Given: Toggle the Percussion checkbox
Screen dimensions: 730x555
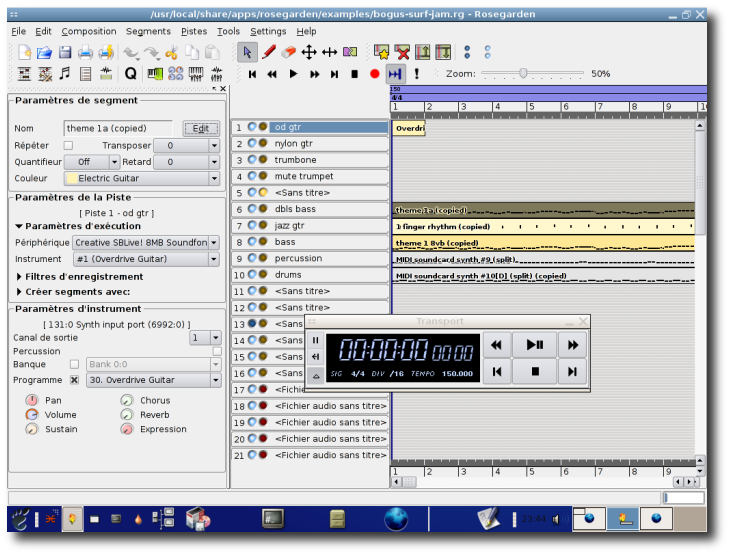Looking at the screenshot, I should tap(217, 351).
